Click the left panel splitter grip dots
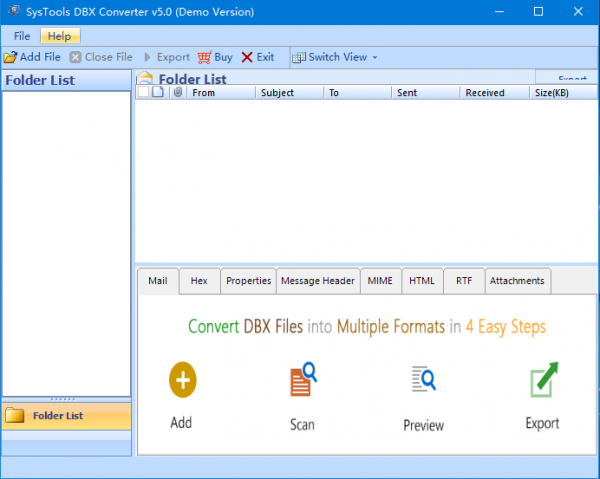 (63, 399)
